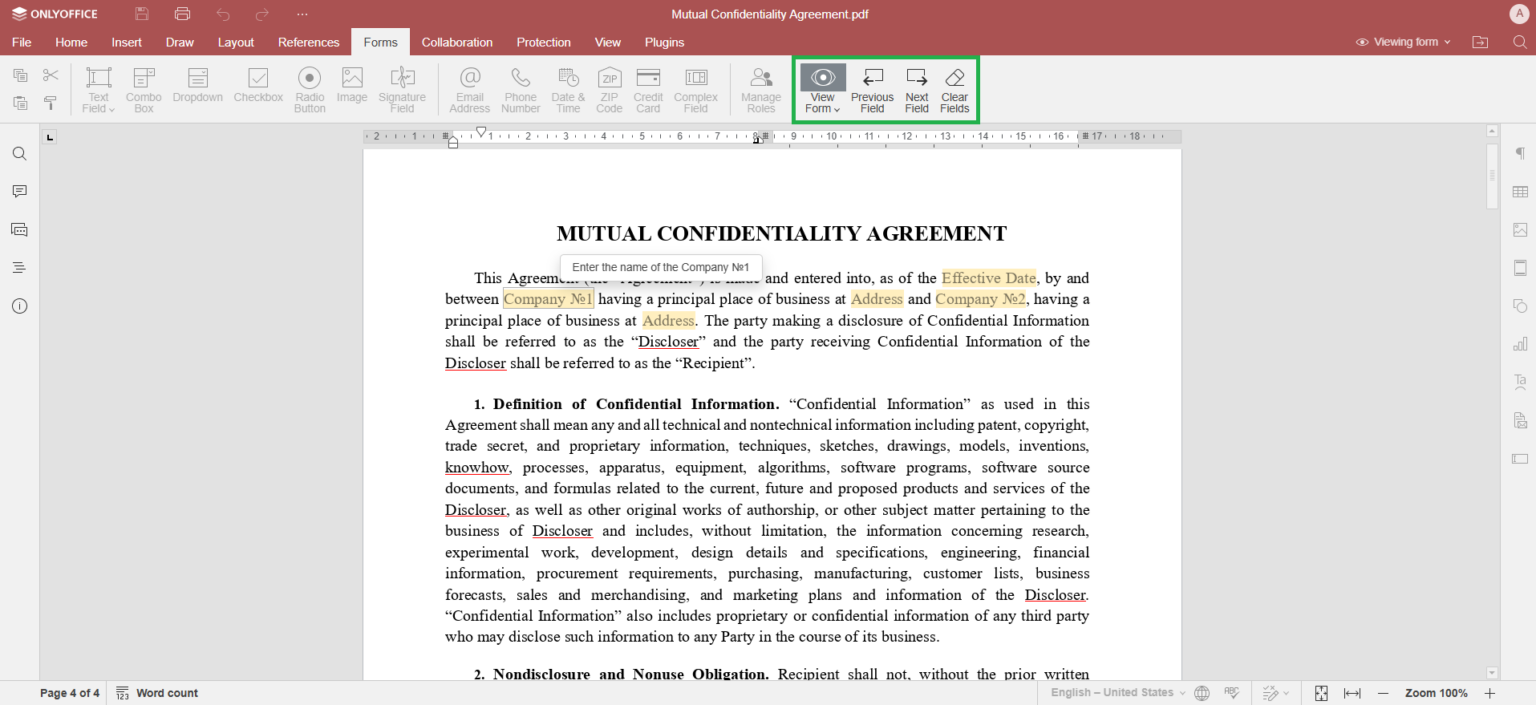Switch to the Insert tab

click(126, 42)
